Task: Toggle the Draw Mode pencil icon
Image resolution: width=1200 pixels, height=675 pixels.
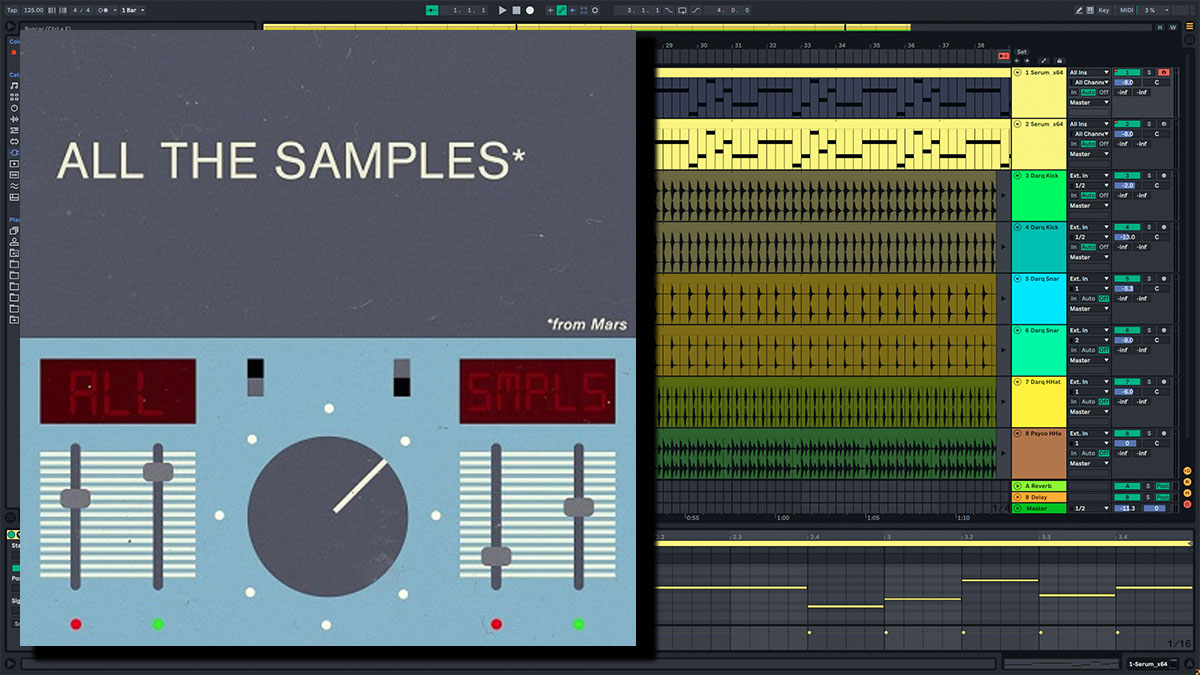Action: (x=1079, y=10)
